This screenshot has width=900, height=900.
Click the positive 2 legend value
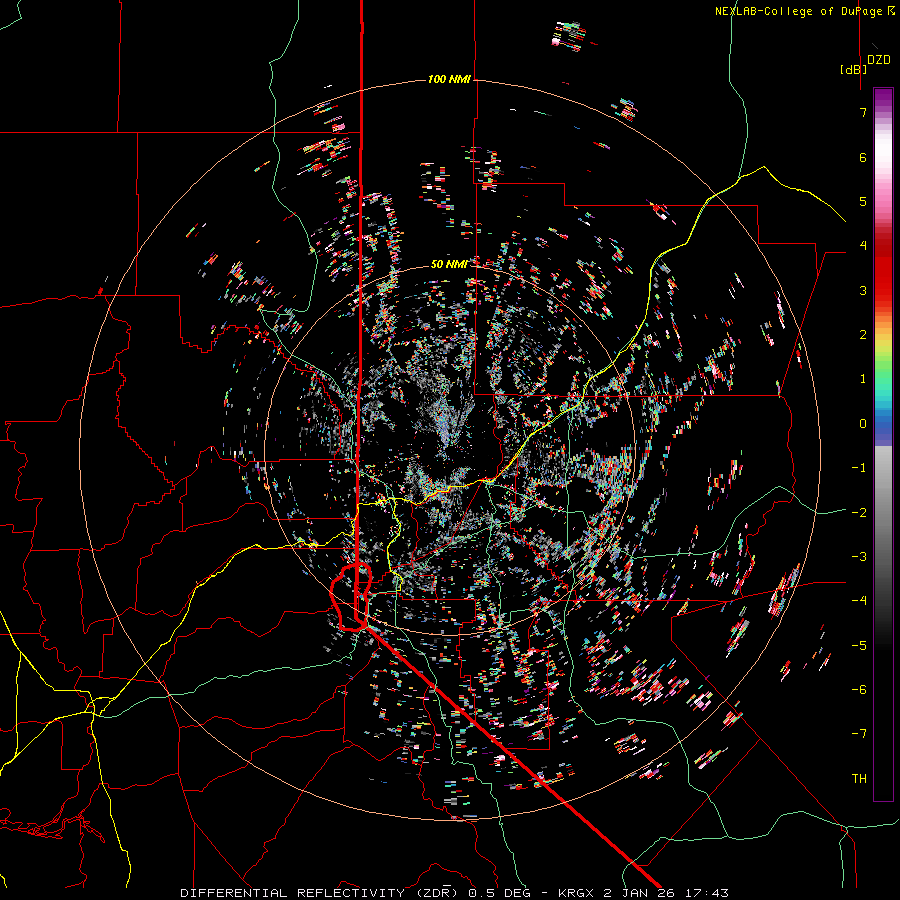[863, 335]
